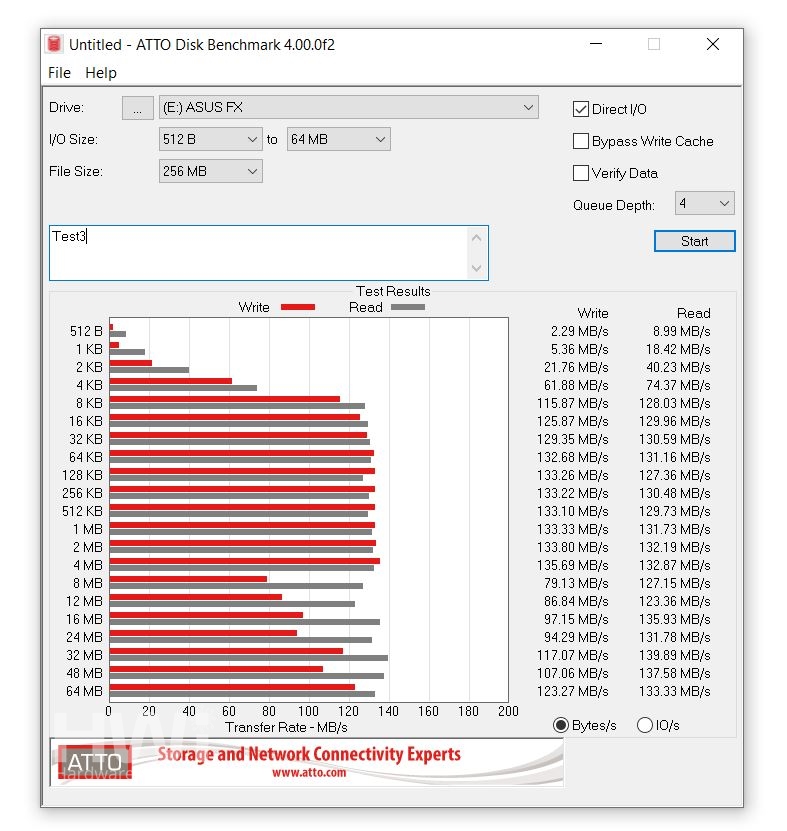Open the 512 B minimum I/O size dropdown

[210, 139]
